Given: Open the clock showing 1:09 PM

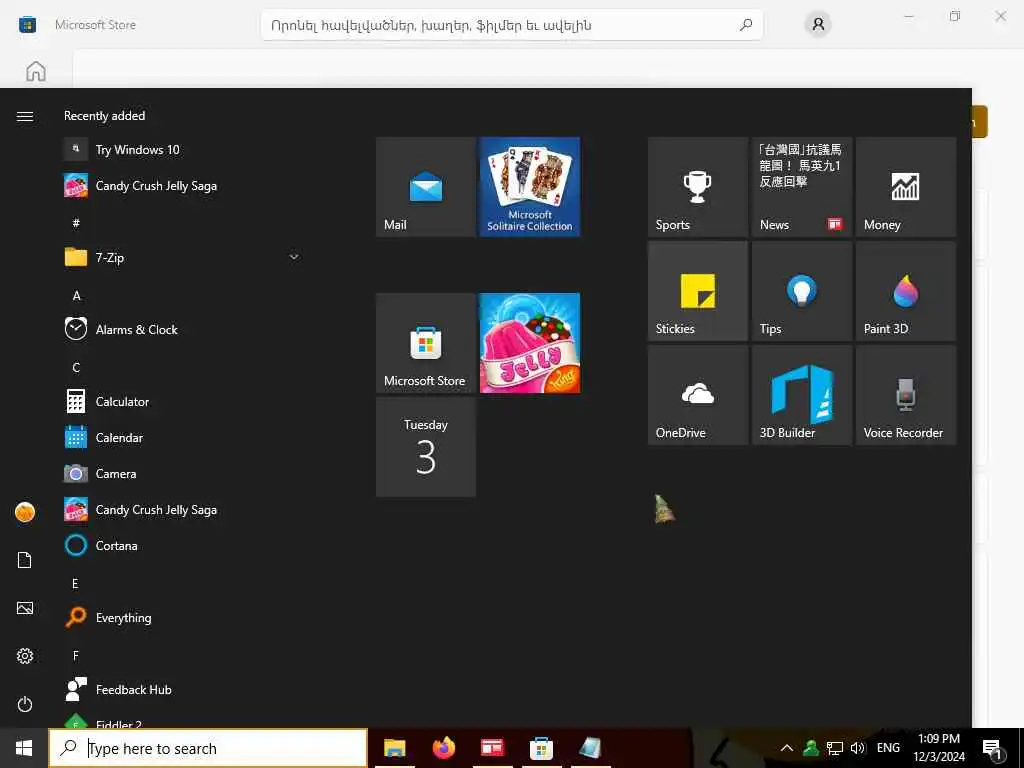Looking at the screenshot, I should (x=939, y=748).
